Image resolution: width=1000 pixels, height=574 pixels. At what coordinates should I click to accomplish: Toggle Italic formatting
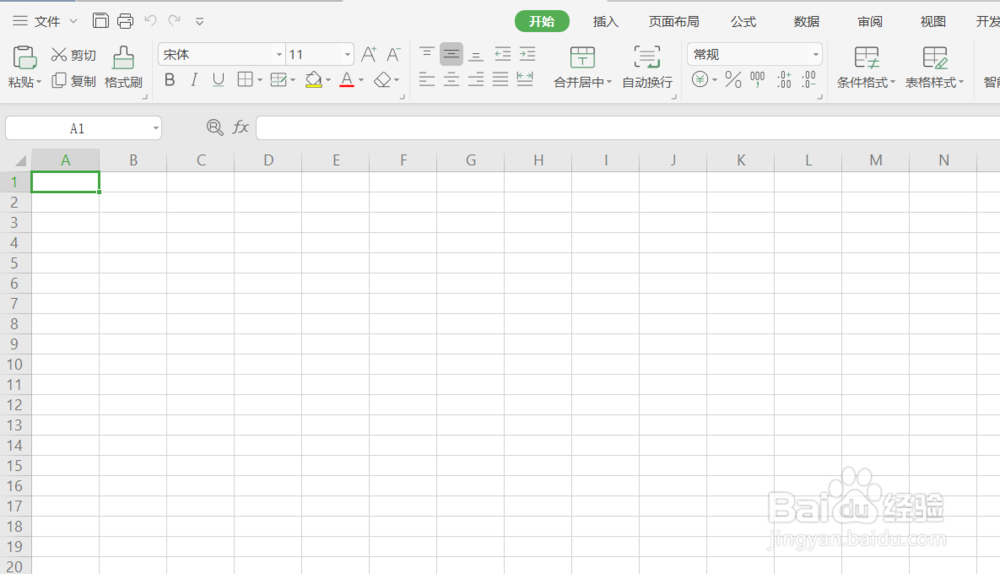[x=194, y=80]
